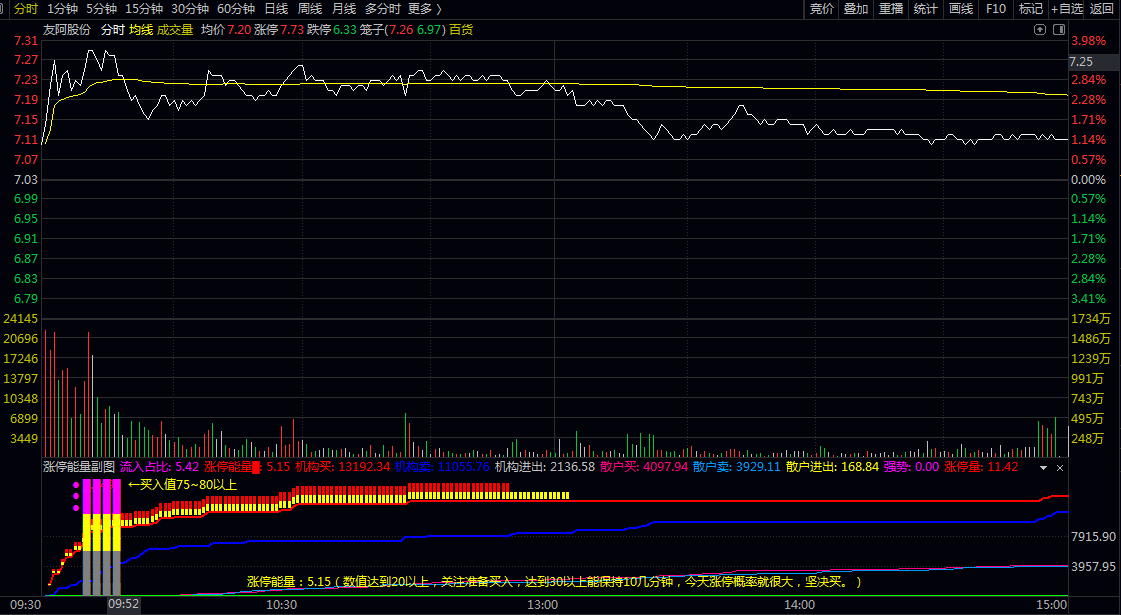Switch to 周线 weekly view
This screenshot has height=615, width=1121.
[x=309, y=9]
